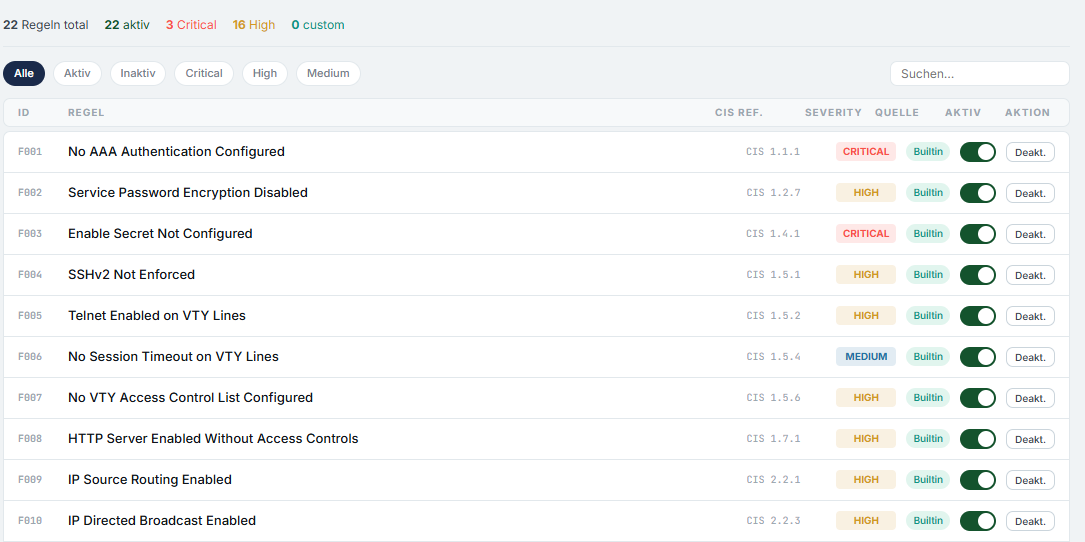Image resolution: width=1085 pixels, height=542 pixels.
Task: Click rule name Telnet Enabled on VTY Lines
Action: 156,316
